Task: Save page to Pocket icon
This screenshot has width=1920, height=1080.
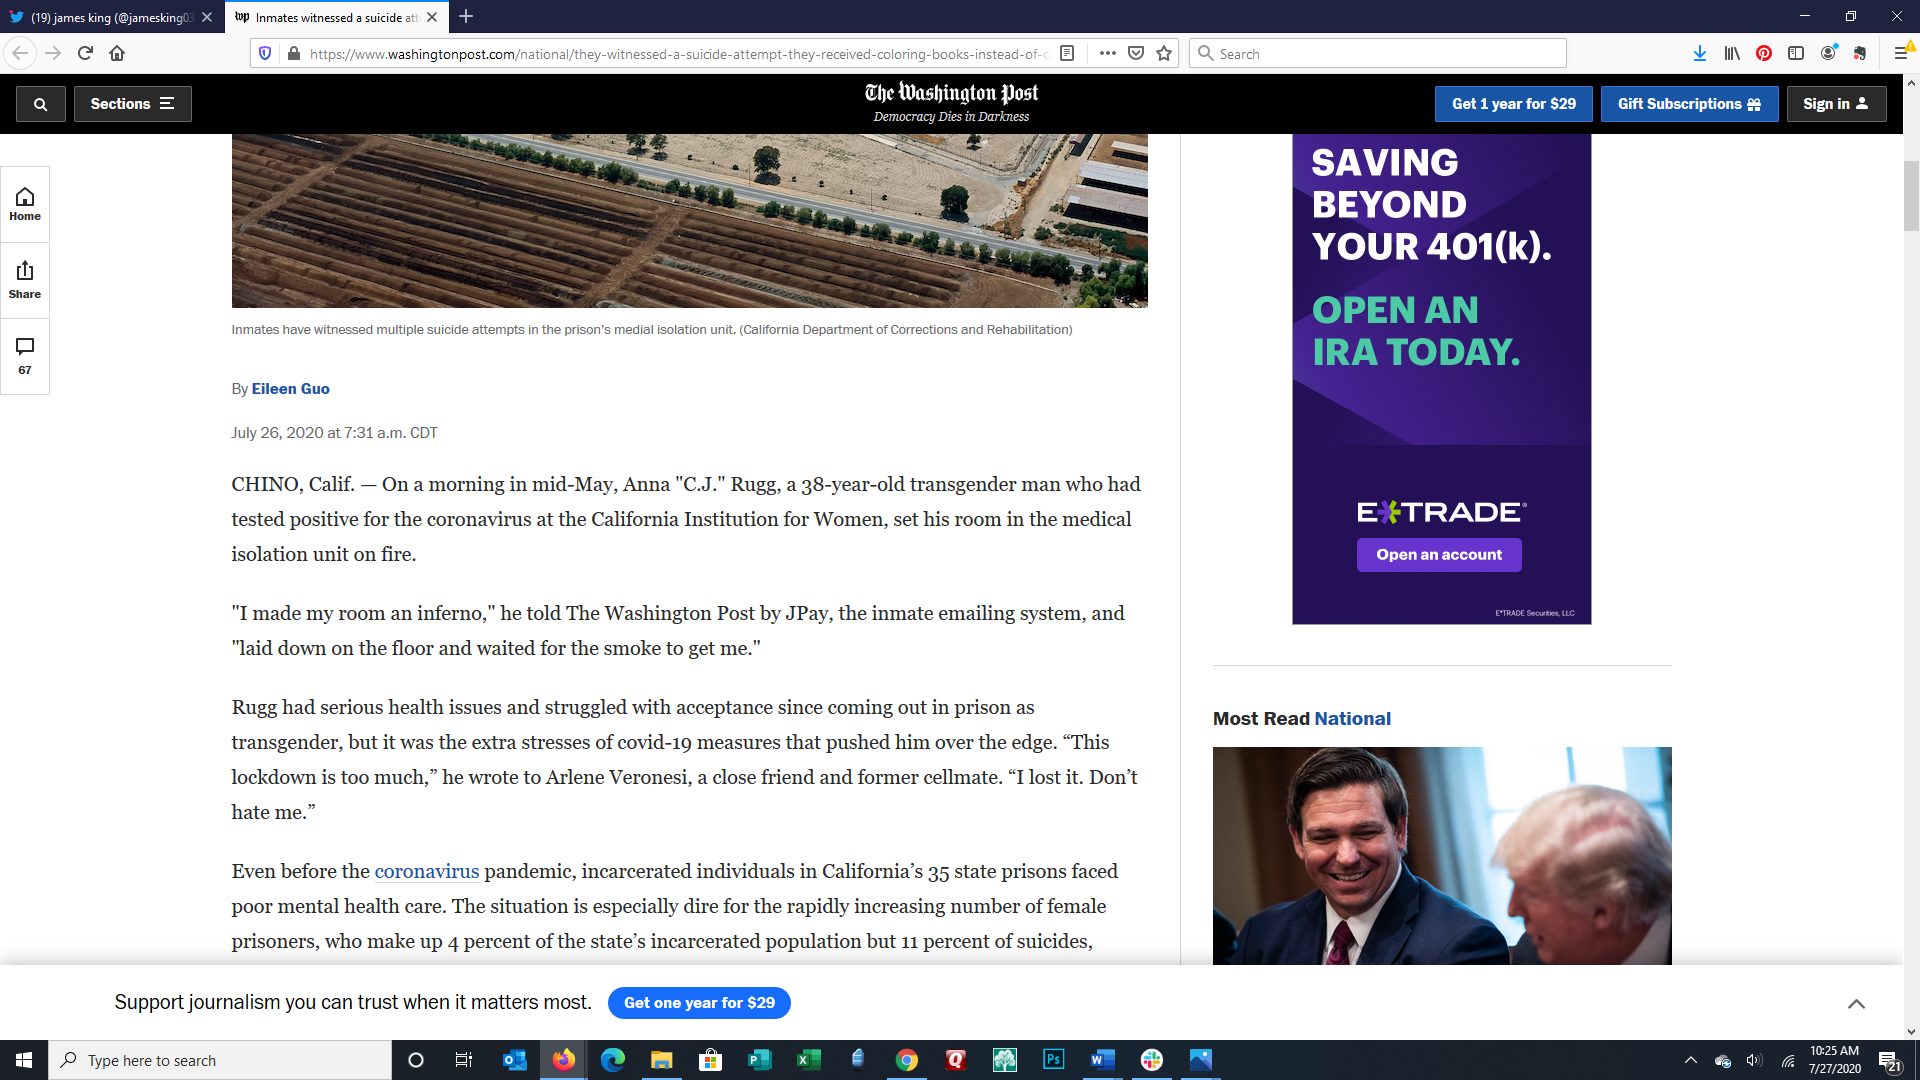Action: click(x=1136, y=54)
